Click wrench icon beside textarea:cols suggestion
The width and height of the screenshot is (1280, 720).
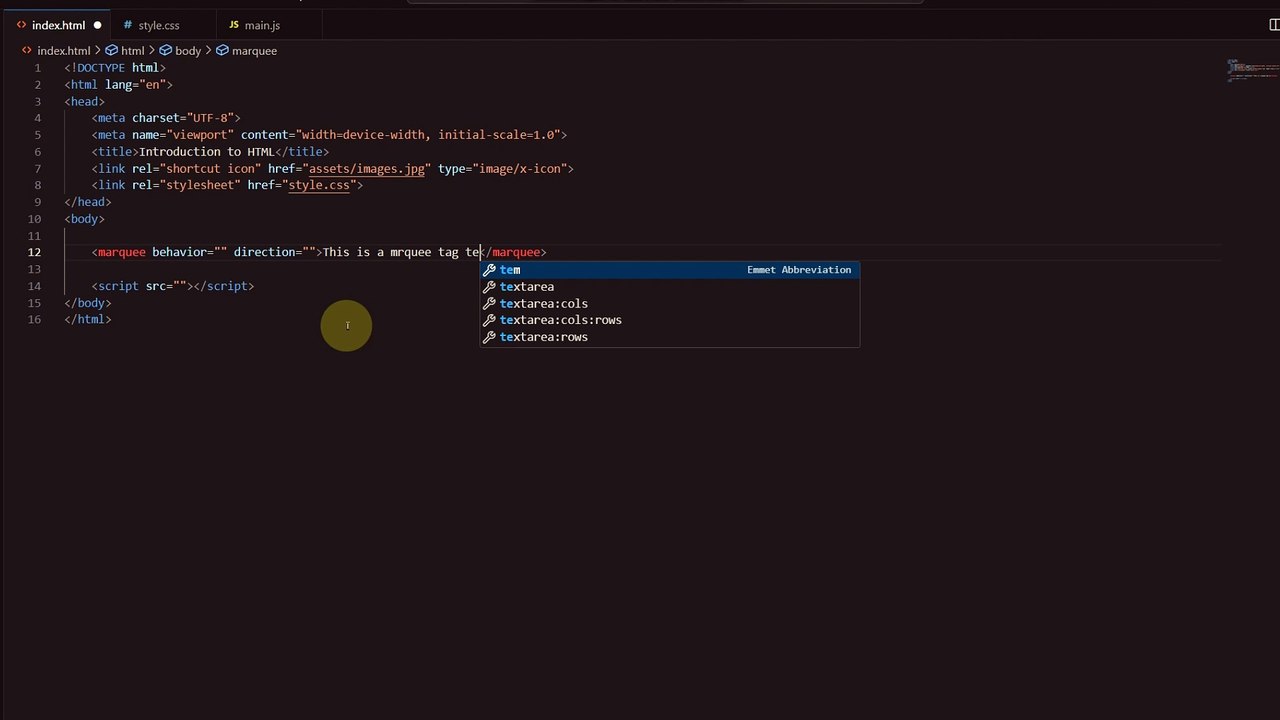(x=489, y=304)
